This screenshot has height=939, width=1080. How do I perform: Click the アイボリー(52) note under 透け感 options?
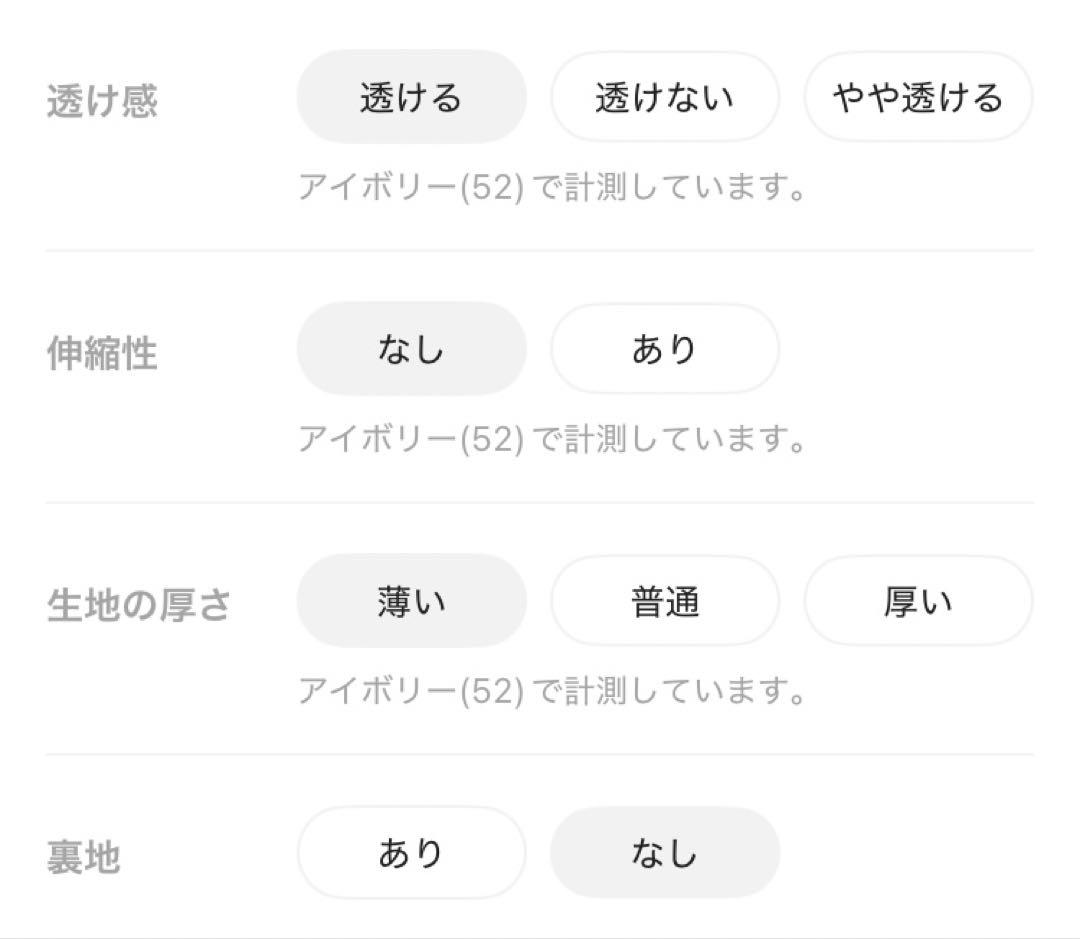point(552,187)
